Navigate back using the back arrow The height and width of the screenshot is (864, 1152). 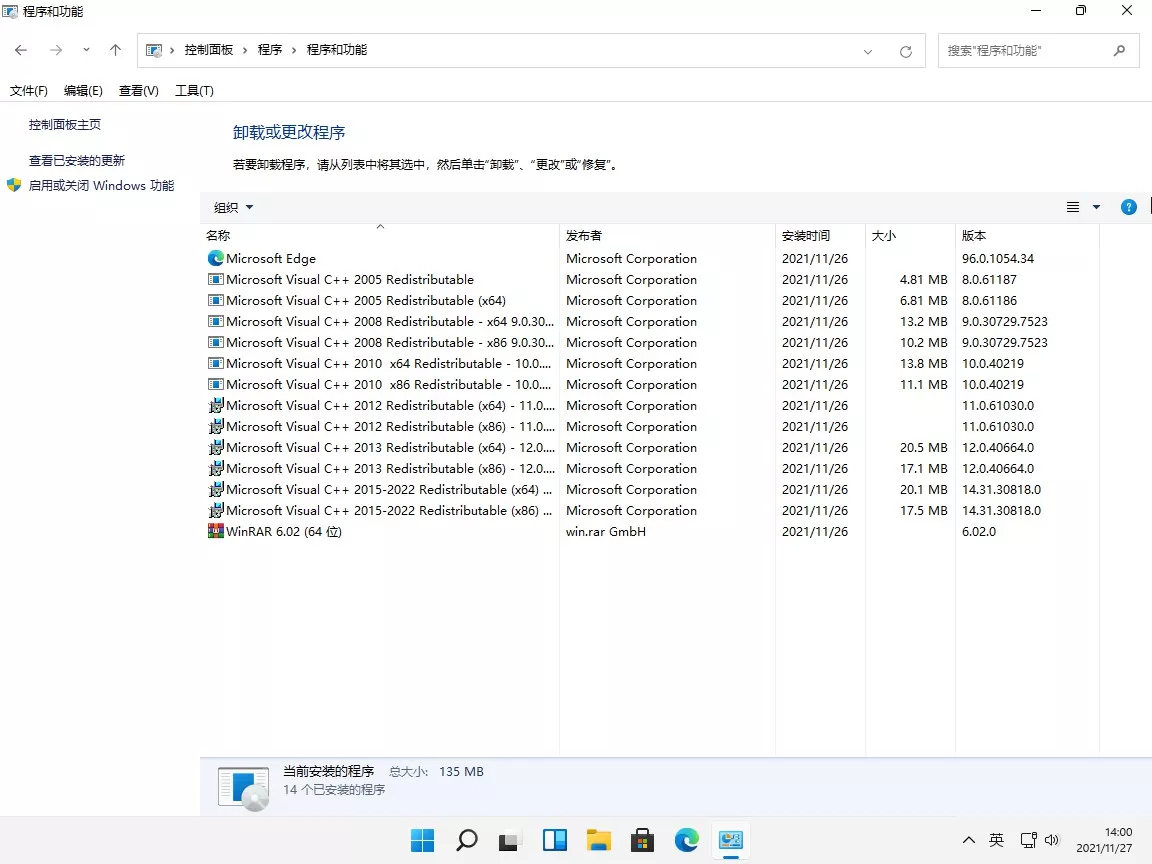pyautogui.click(x=20, y=50)
